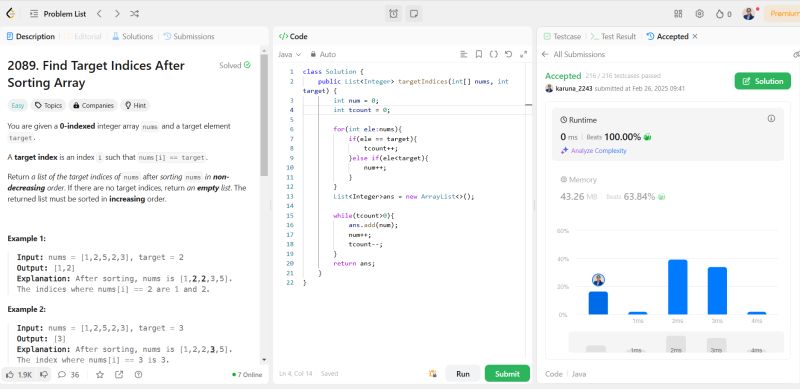Click the Solved status badge
800x389 pixels.
(235, 65)
